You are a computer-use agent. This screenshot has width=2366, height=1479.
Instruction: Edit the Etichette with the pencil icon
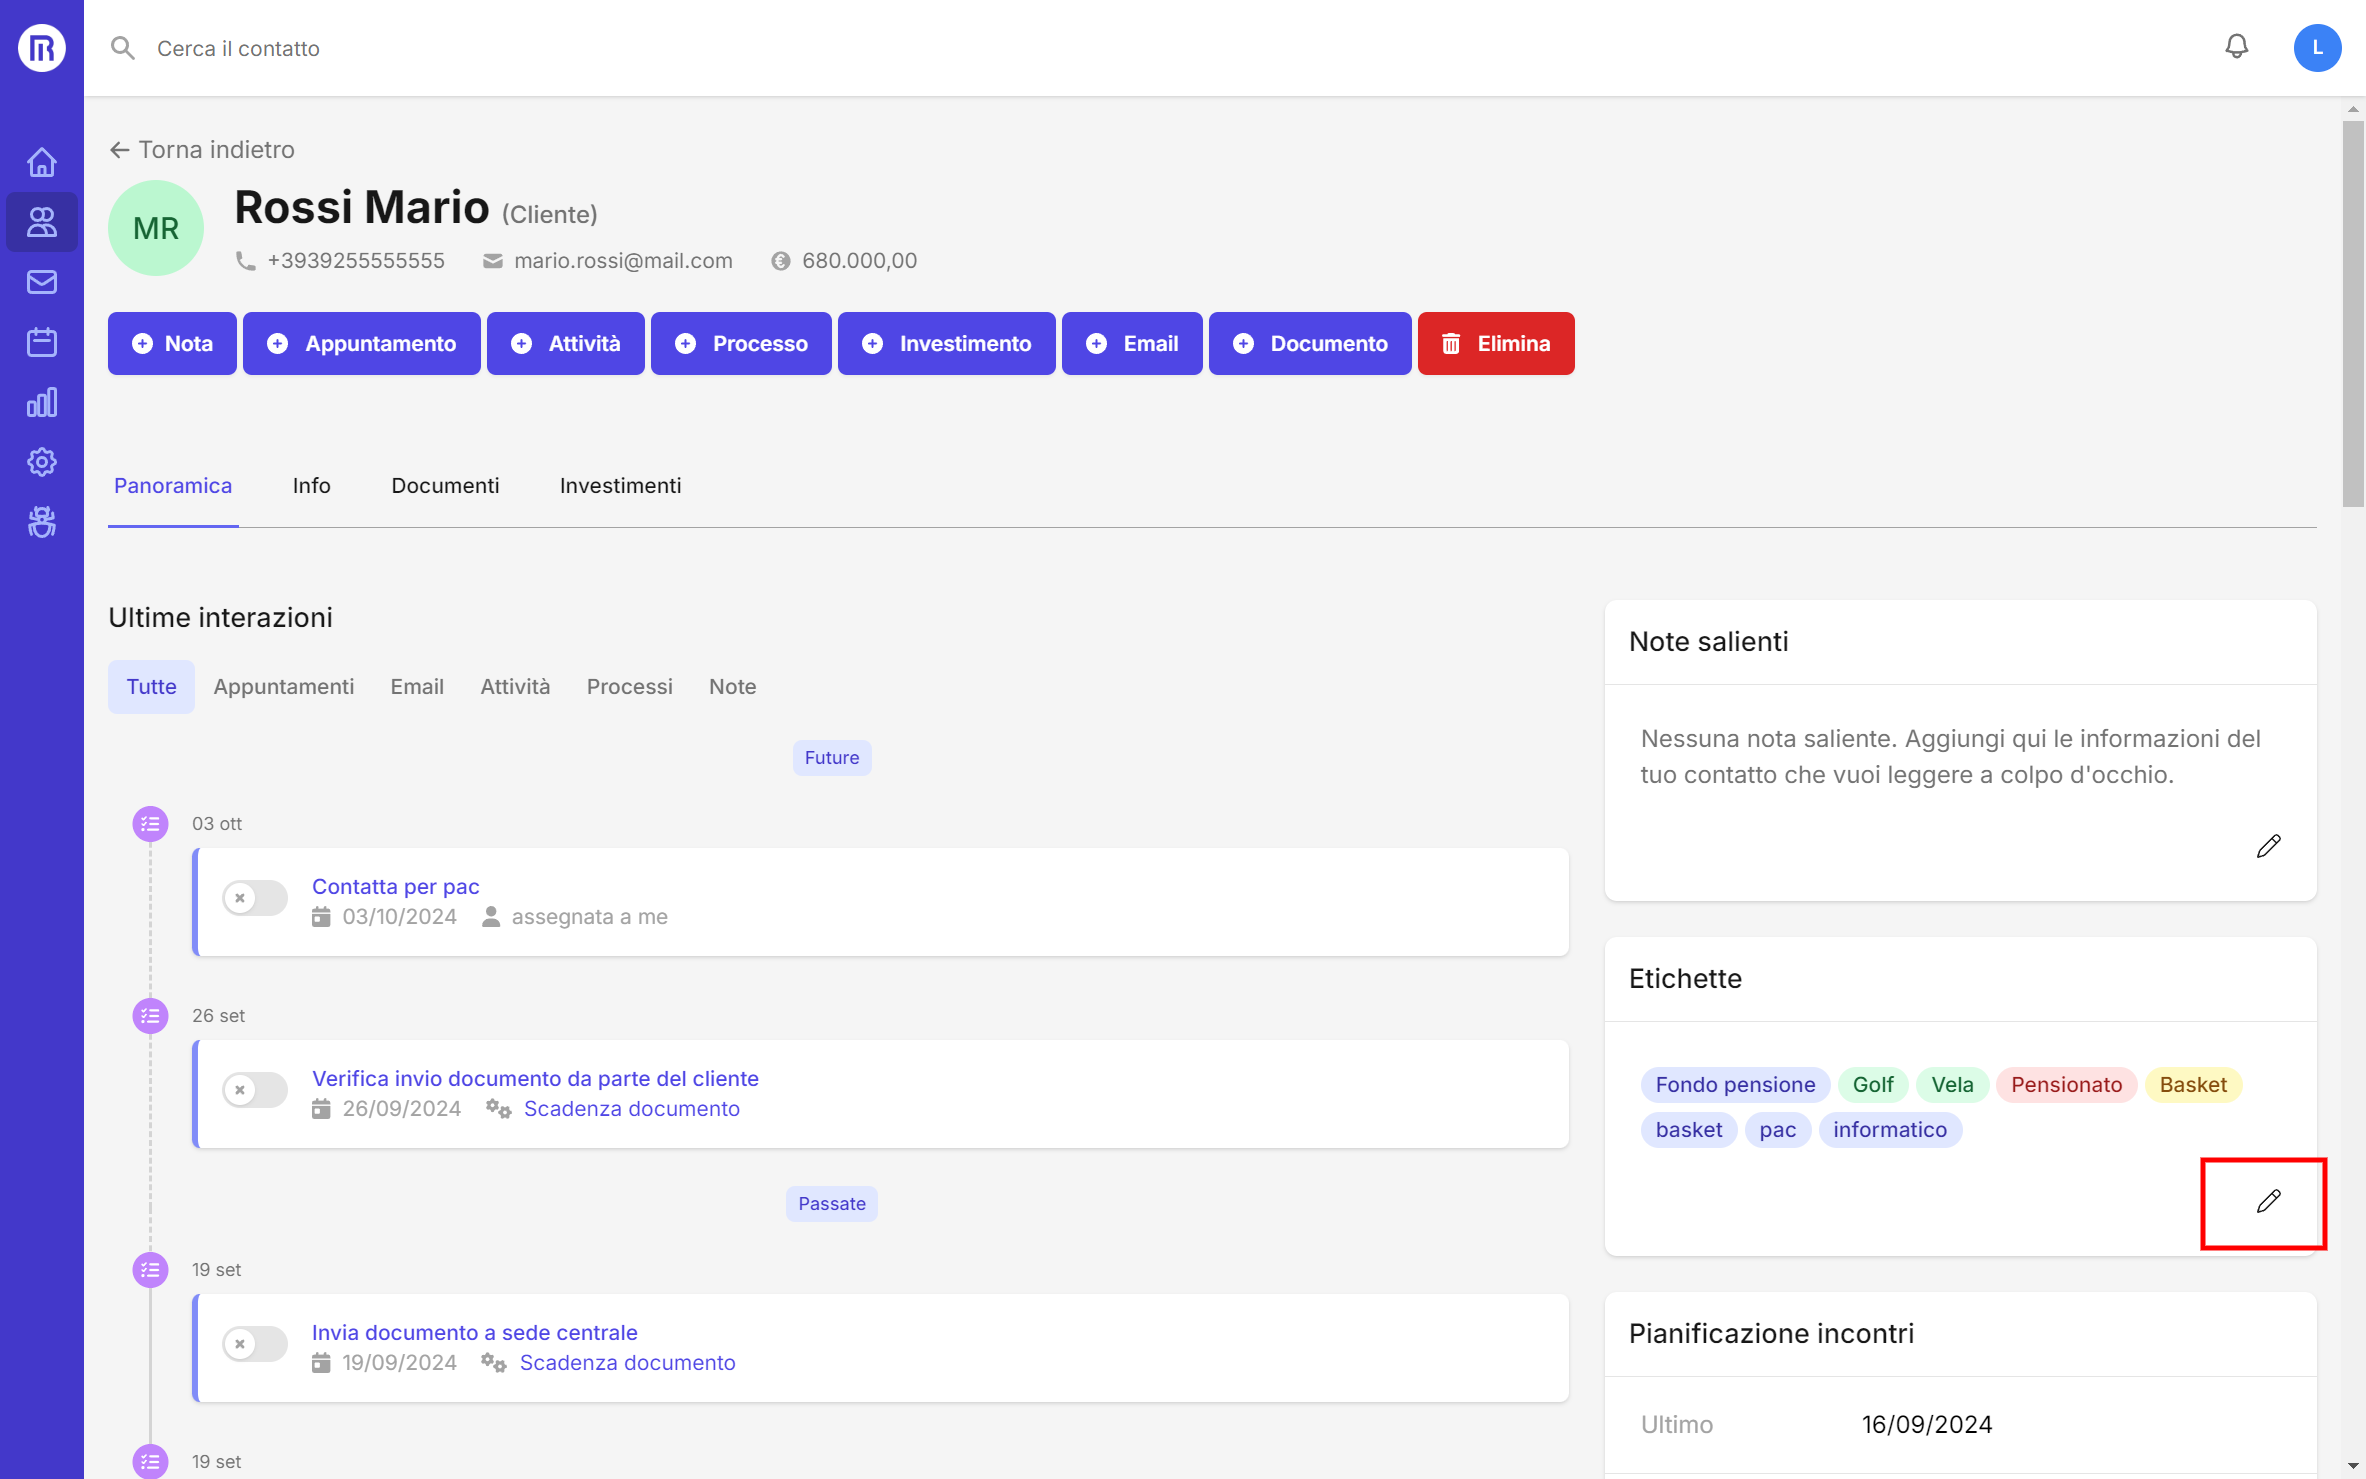coord(2266,1202)
